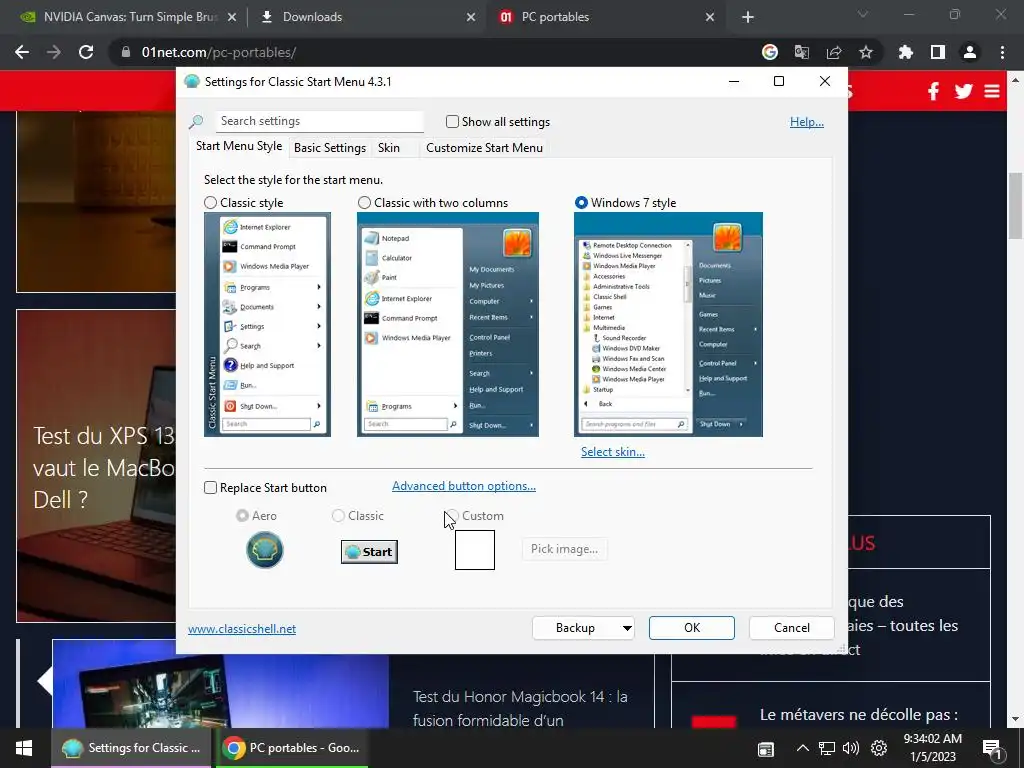Click in the Search settings field

tap(319, 121)
